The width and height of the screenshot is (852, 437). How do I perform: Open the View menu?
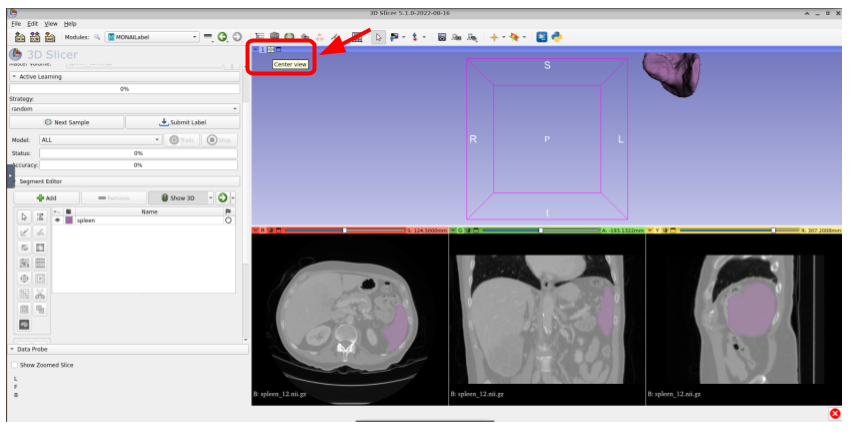50,23
